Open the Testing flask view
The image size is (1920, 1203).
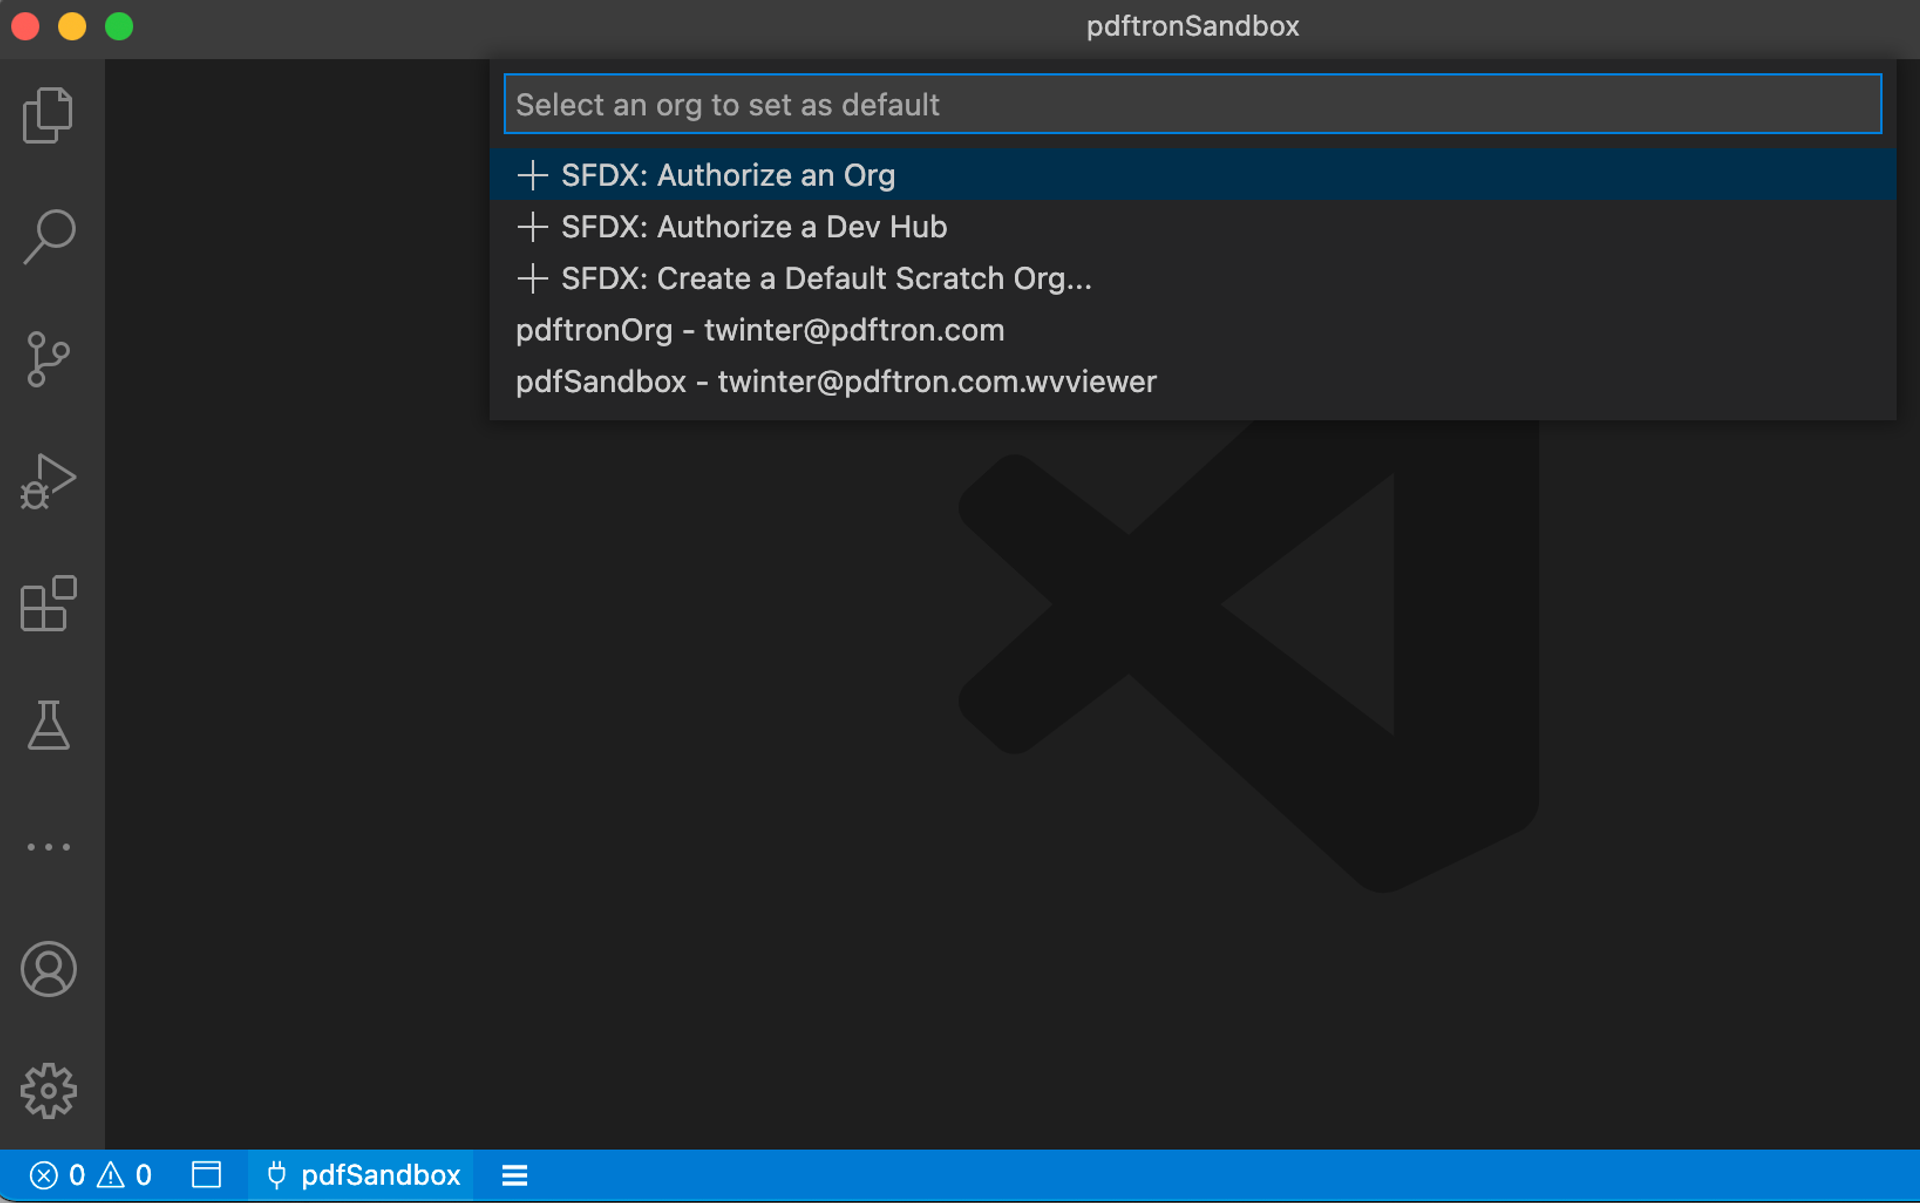coord(48,725)
